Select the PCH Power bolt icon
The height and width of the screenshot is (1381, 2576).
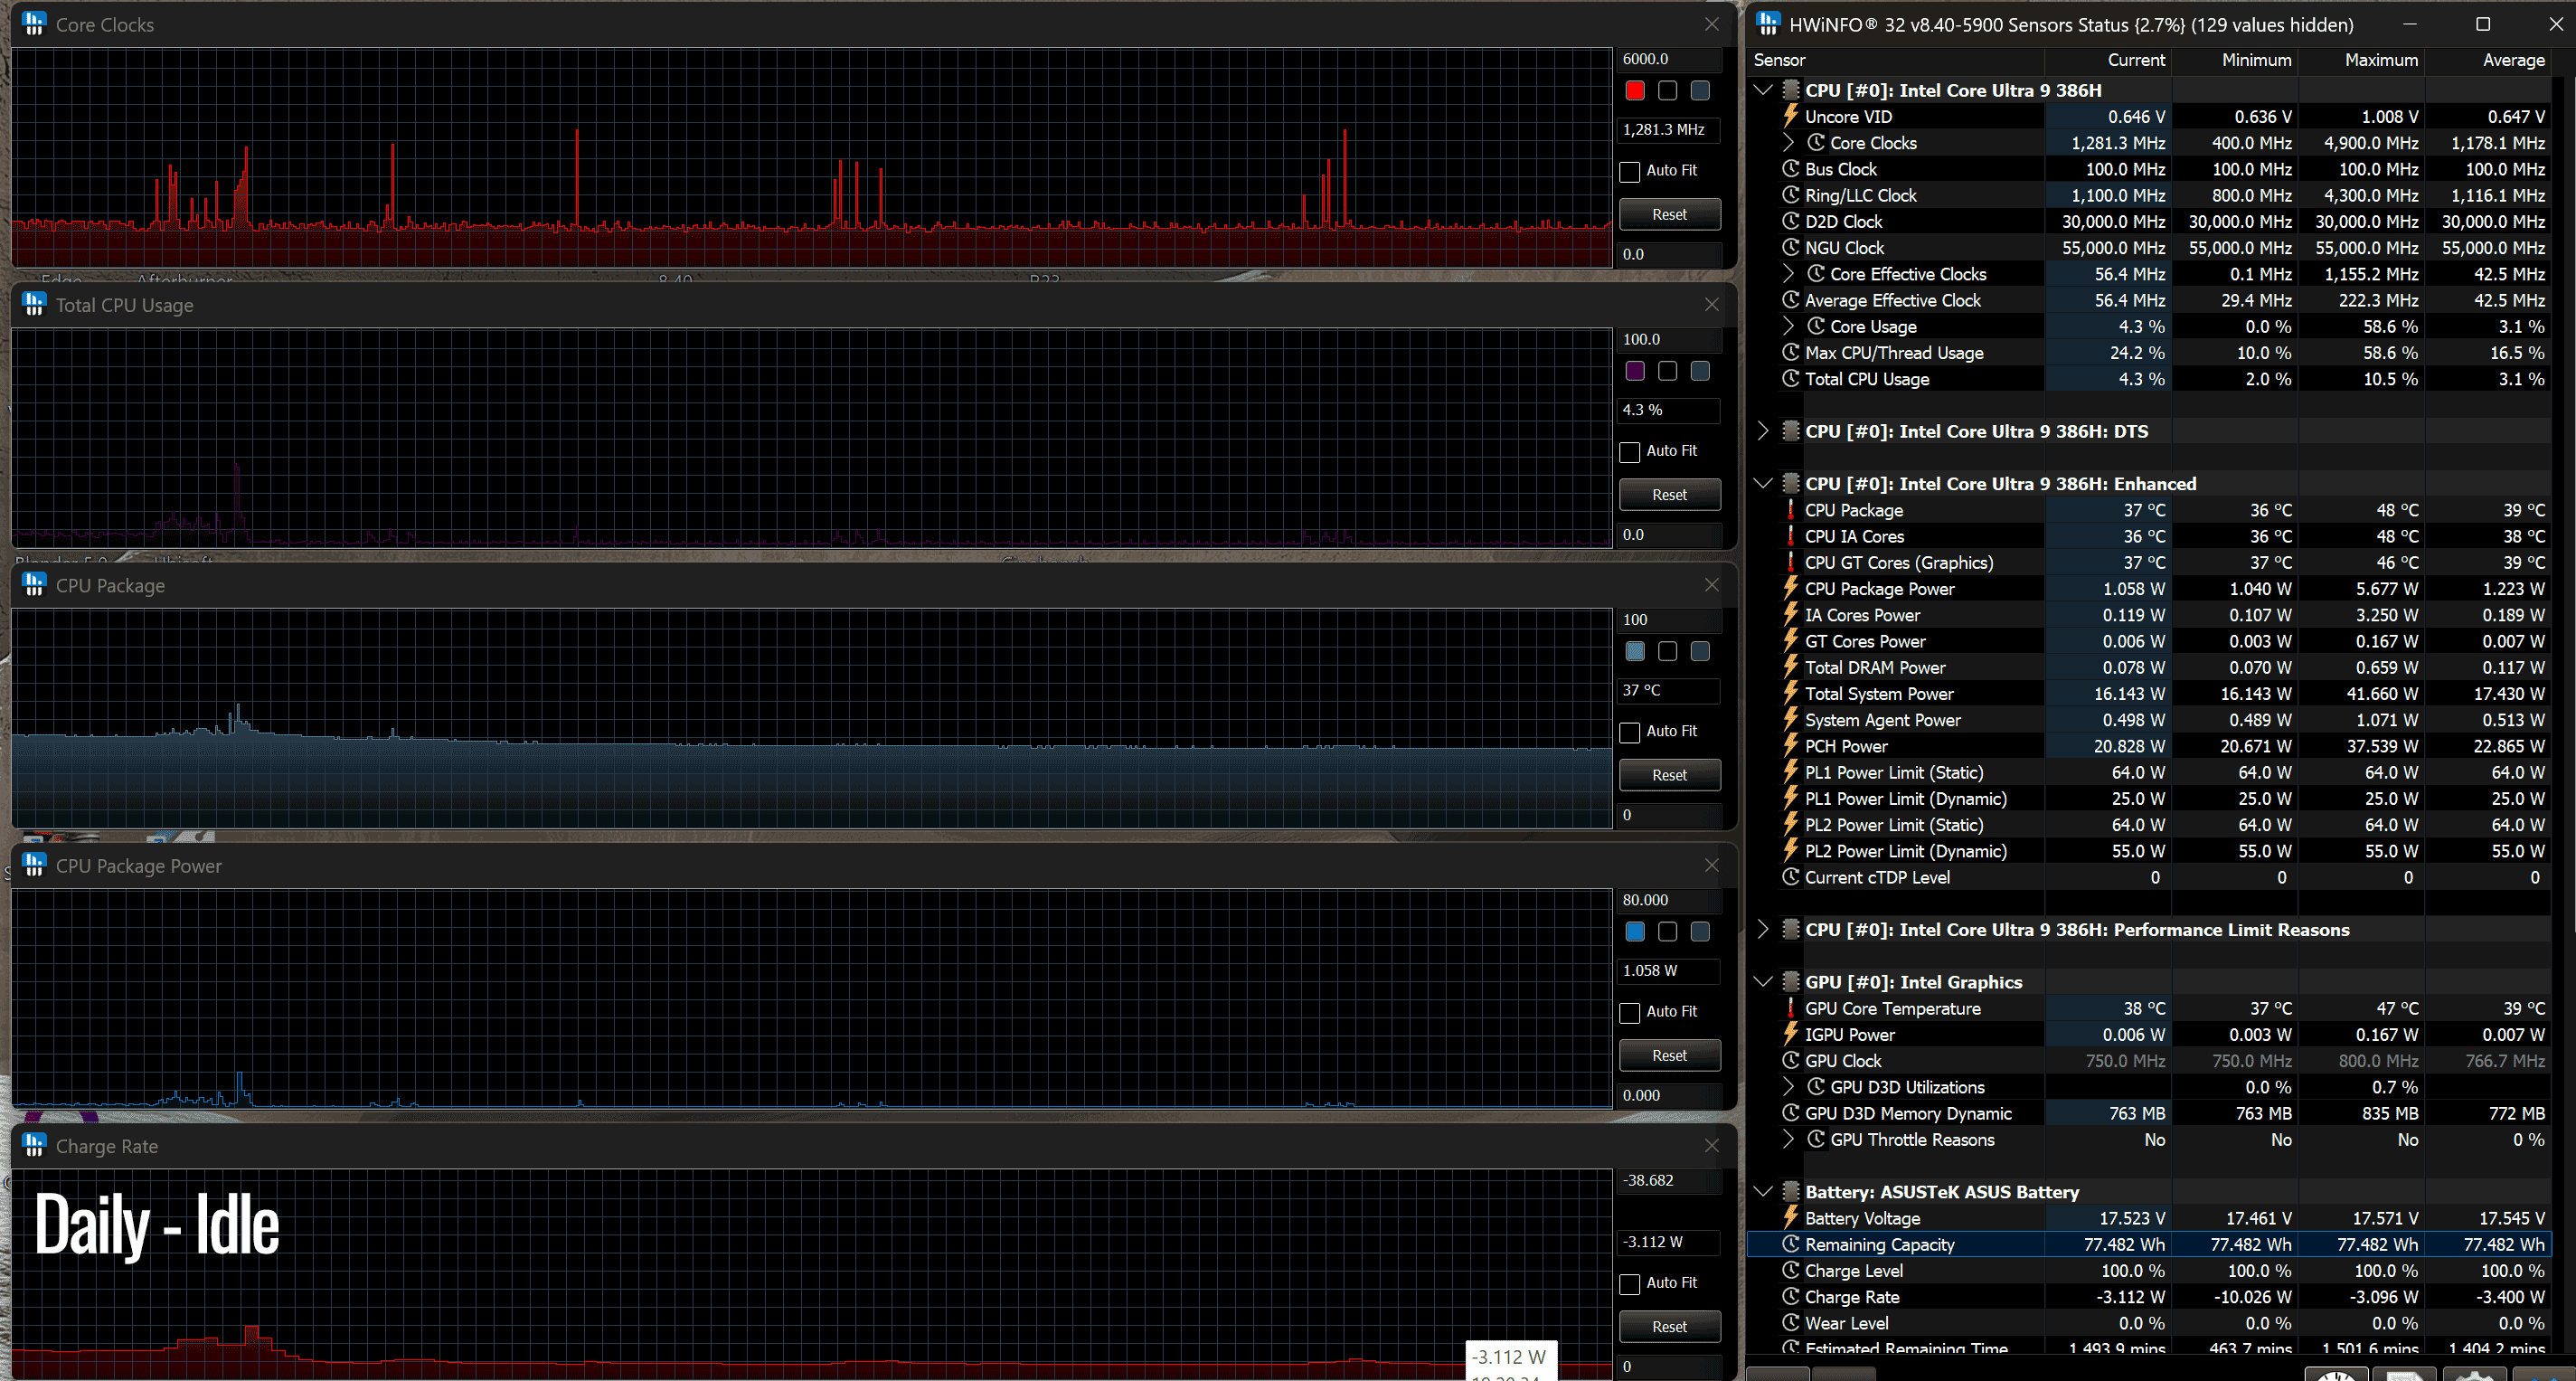coord(1791,746)
